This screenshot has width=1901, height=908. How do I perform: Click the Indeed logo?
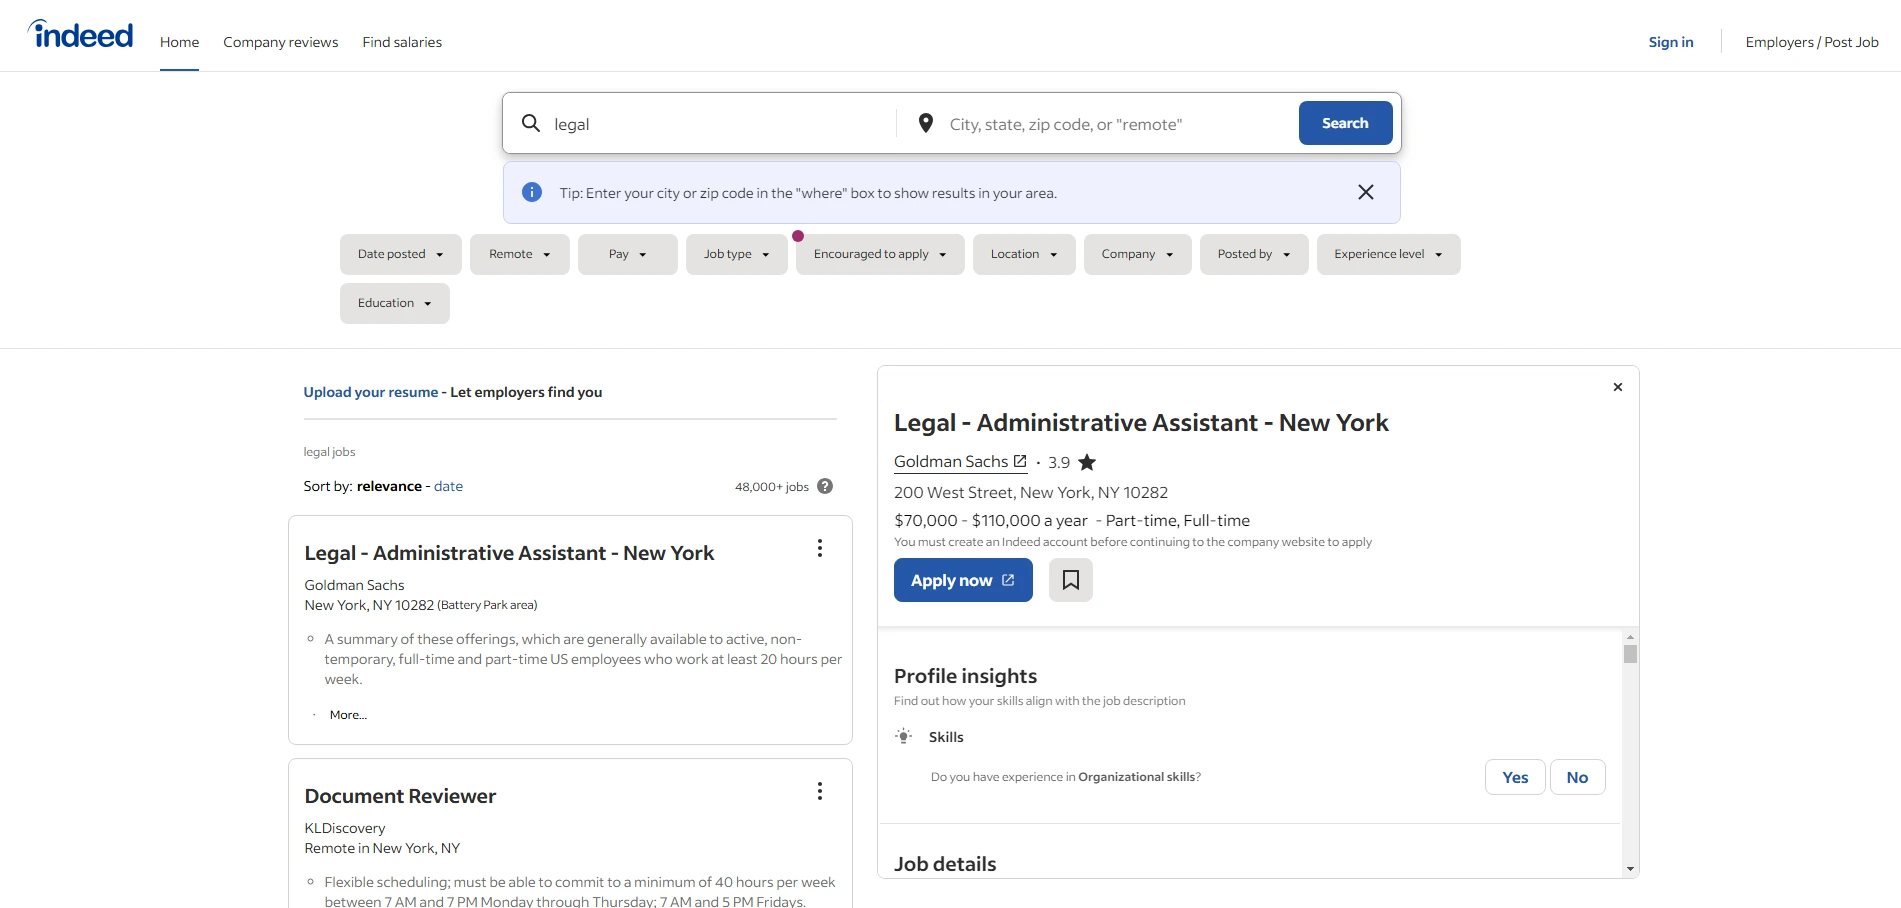tap(80, 35)
